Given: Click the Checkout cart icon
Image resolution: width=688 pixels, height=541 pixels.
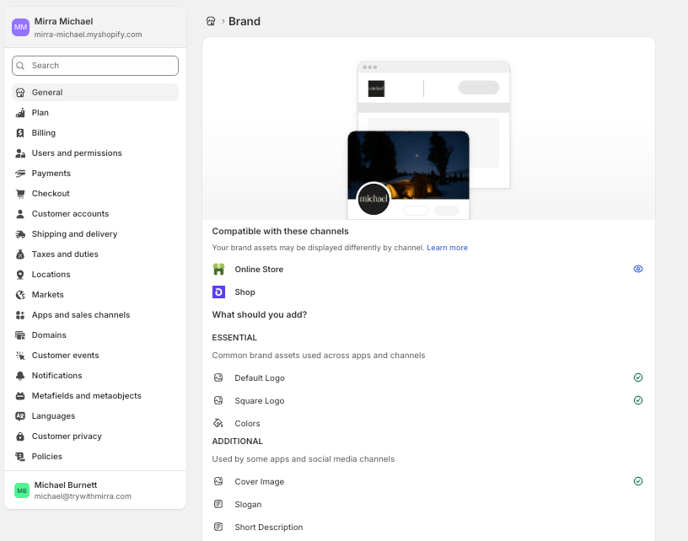Looking at the screenshot, I should pyautogui.click(x=20, y=193).
